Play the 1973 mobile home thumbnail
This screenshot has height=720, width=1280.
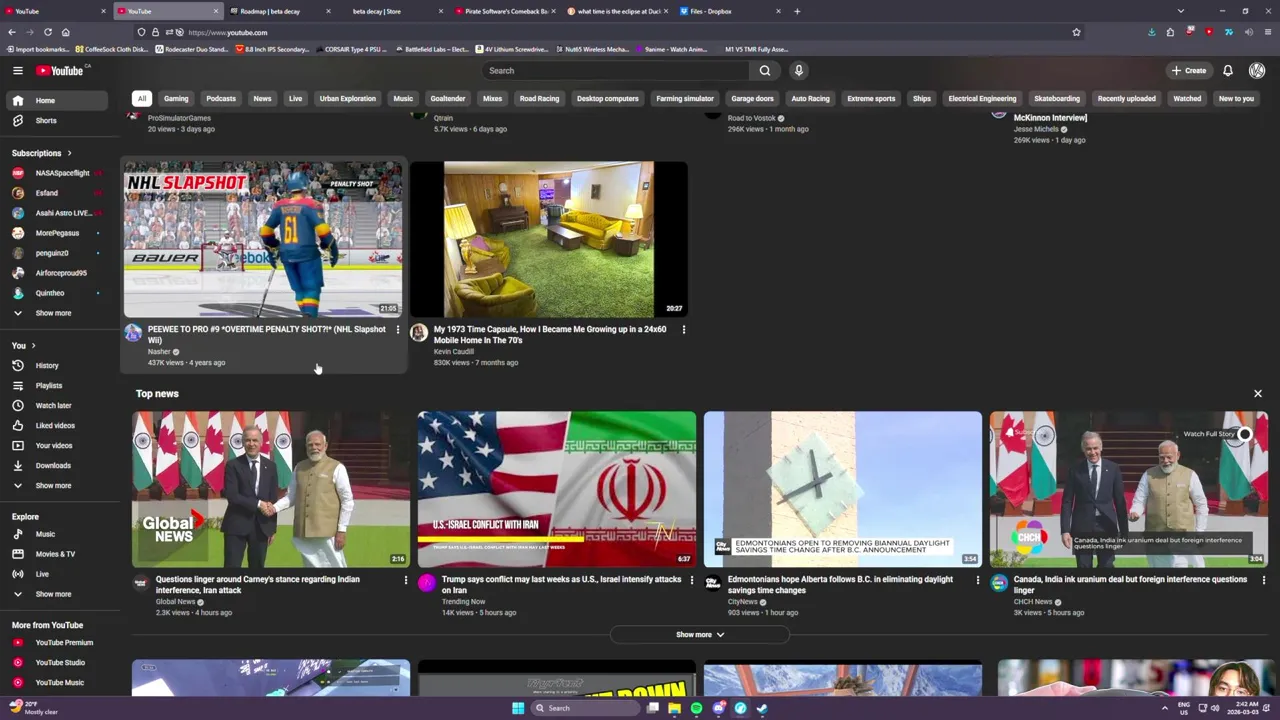[549, 239]
